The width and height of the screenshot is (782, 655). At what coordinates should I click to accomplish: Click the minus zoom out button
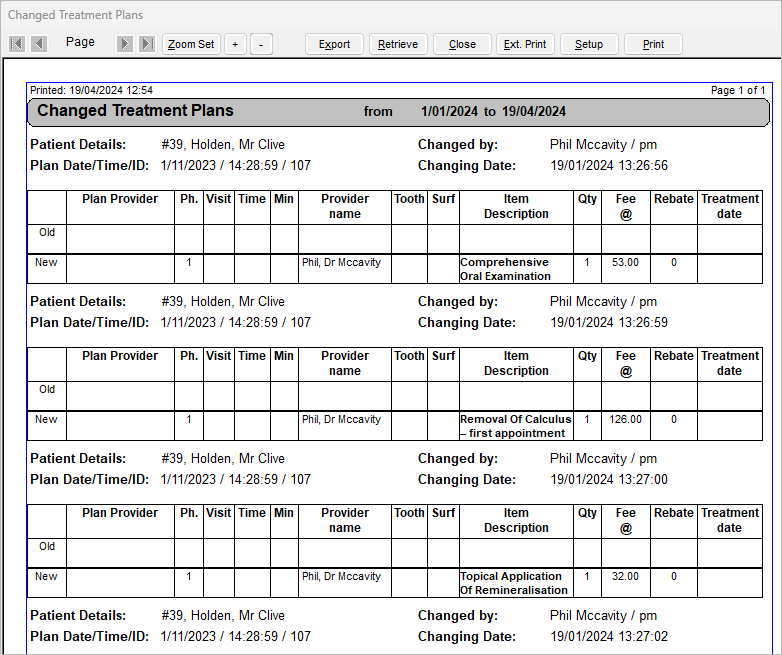[261, 44]
